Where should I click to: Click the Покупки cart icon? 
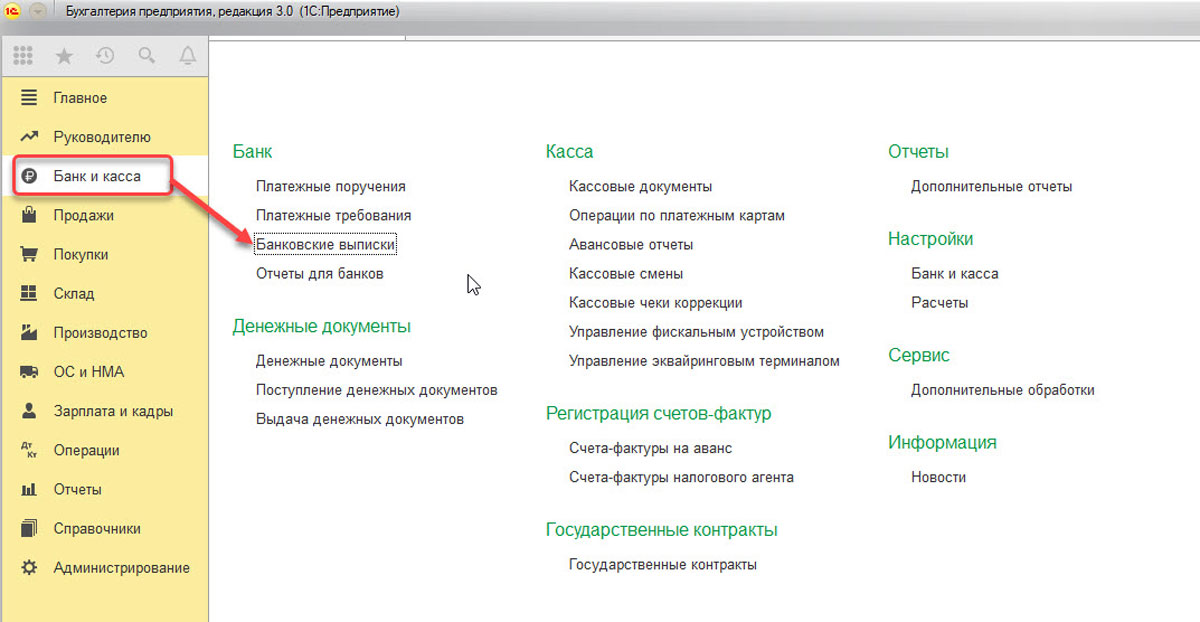(29, 254)
